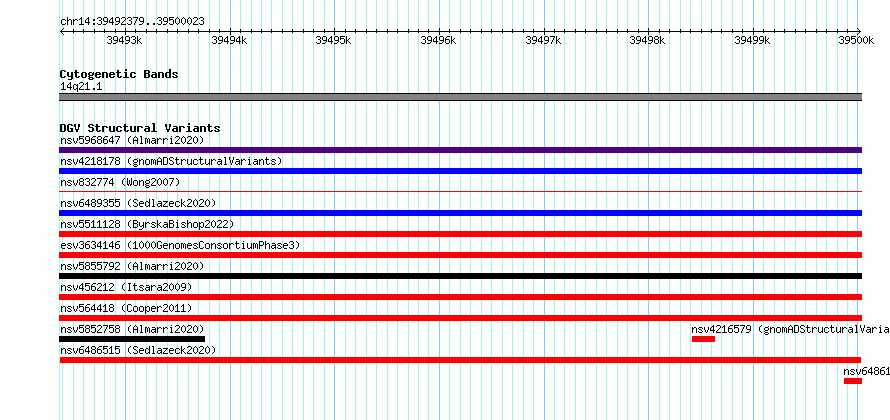
Task: Select the short black bar for nsv5852758
Action: click(x=132, y=339)
